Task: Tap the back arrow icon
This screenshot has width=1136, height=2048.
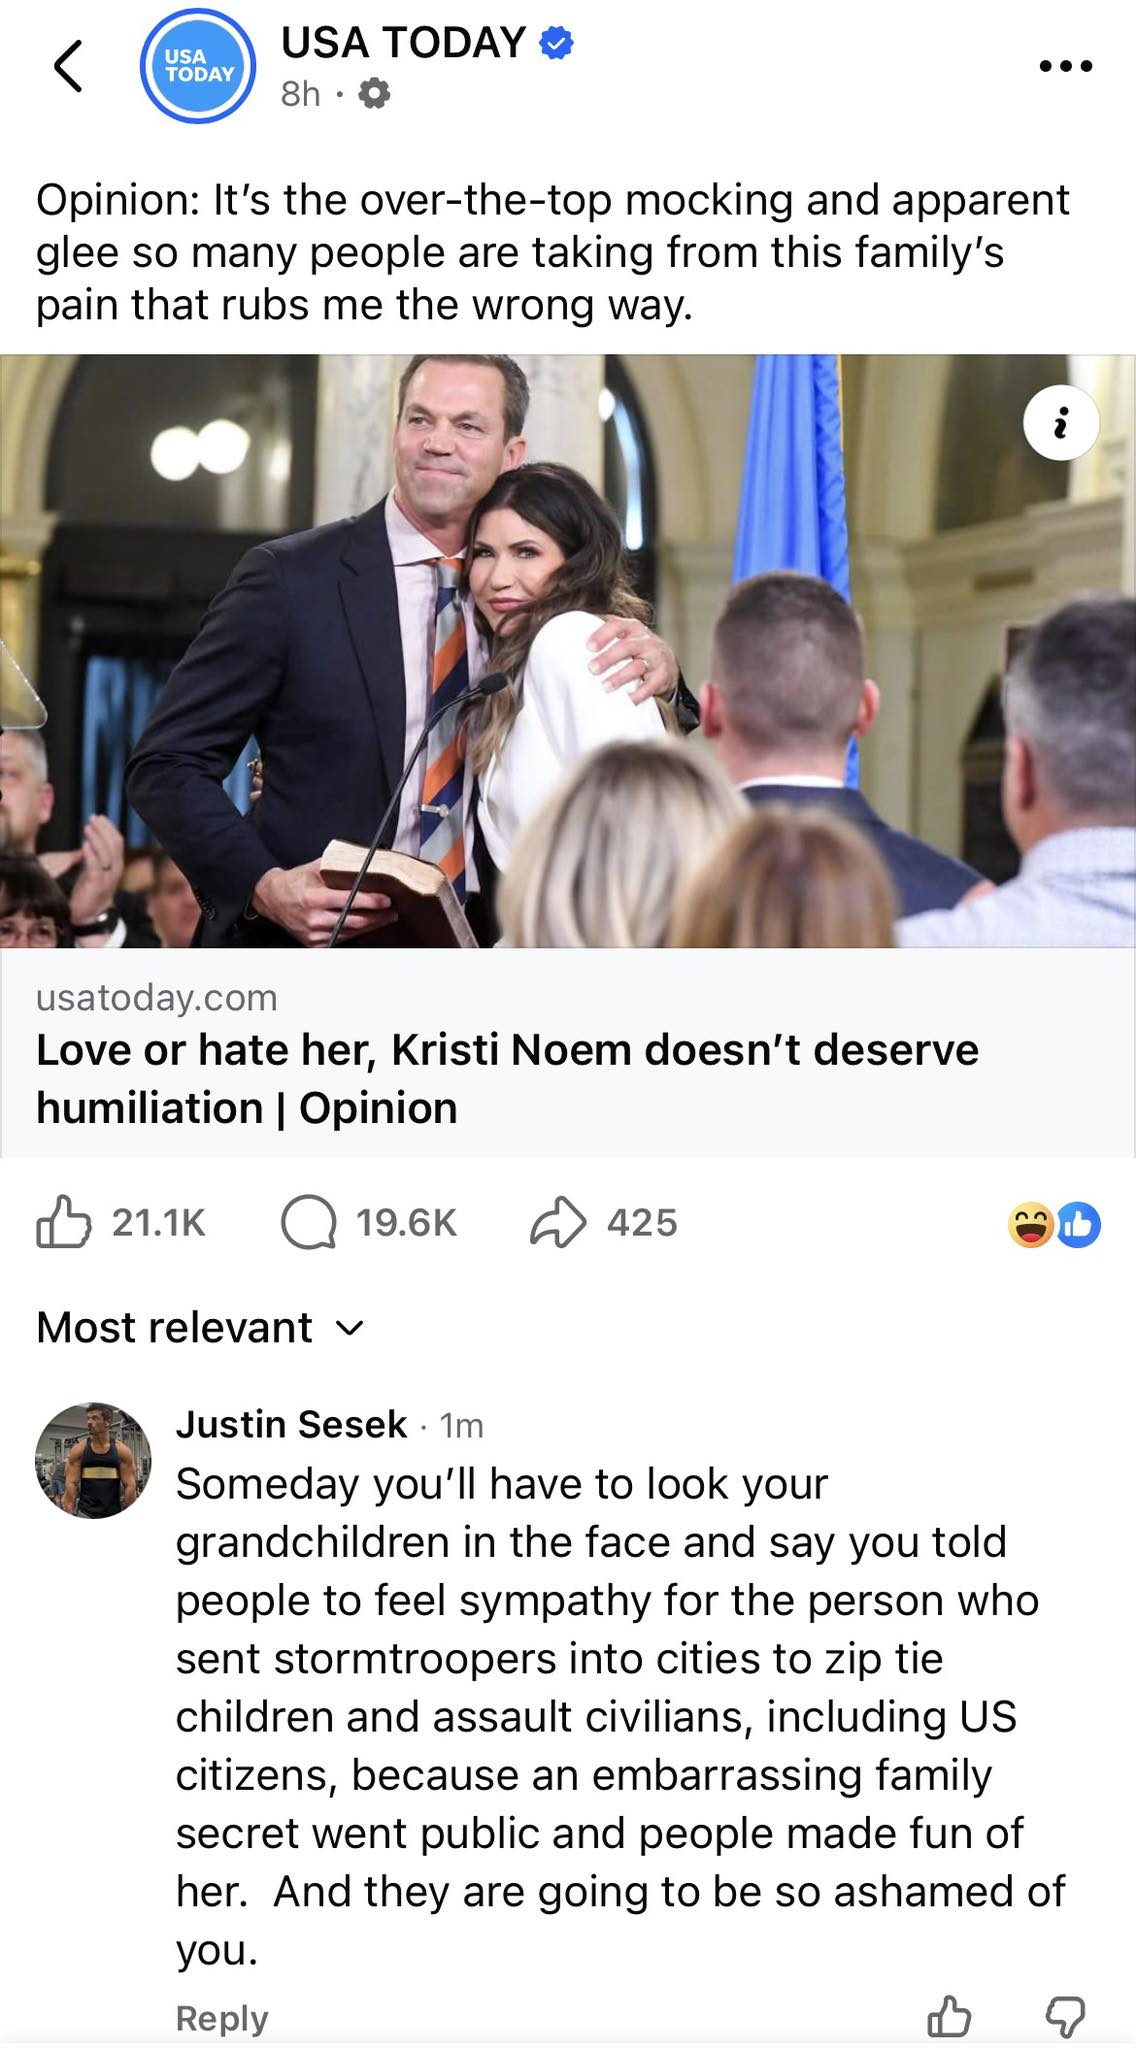Action: pyautogui.click(x=68, y=68)
